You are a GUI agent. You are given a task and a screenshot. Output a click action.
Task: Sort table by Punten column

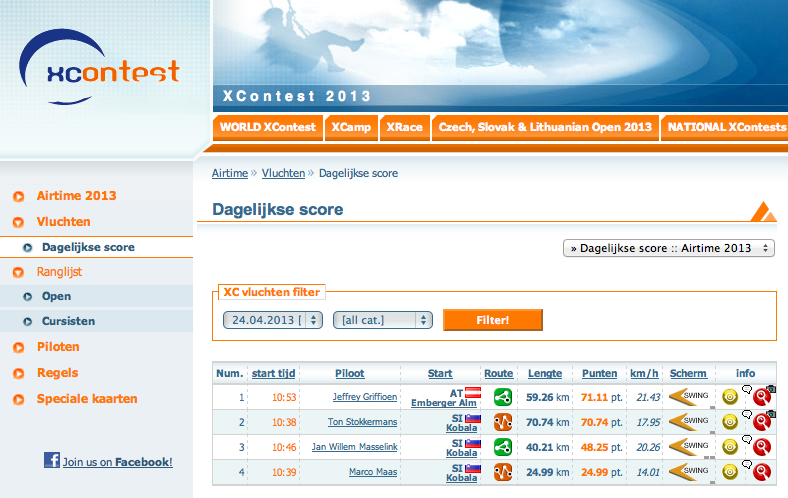pyautogui.click(x=600, y=373)
